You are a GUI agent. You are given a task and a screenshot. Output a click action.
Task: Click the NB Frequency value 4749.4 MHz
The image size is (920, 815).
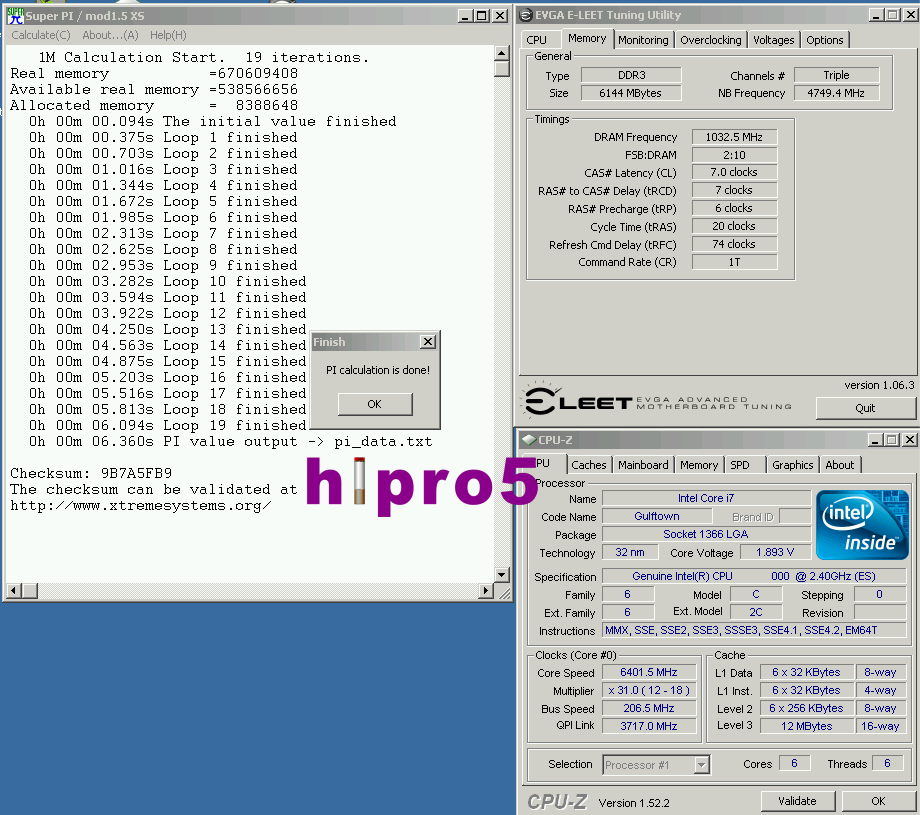(836, 93)
